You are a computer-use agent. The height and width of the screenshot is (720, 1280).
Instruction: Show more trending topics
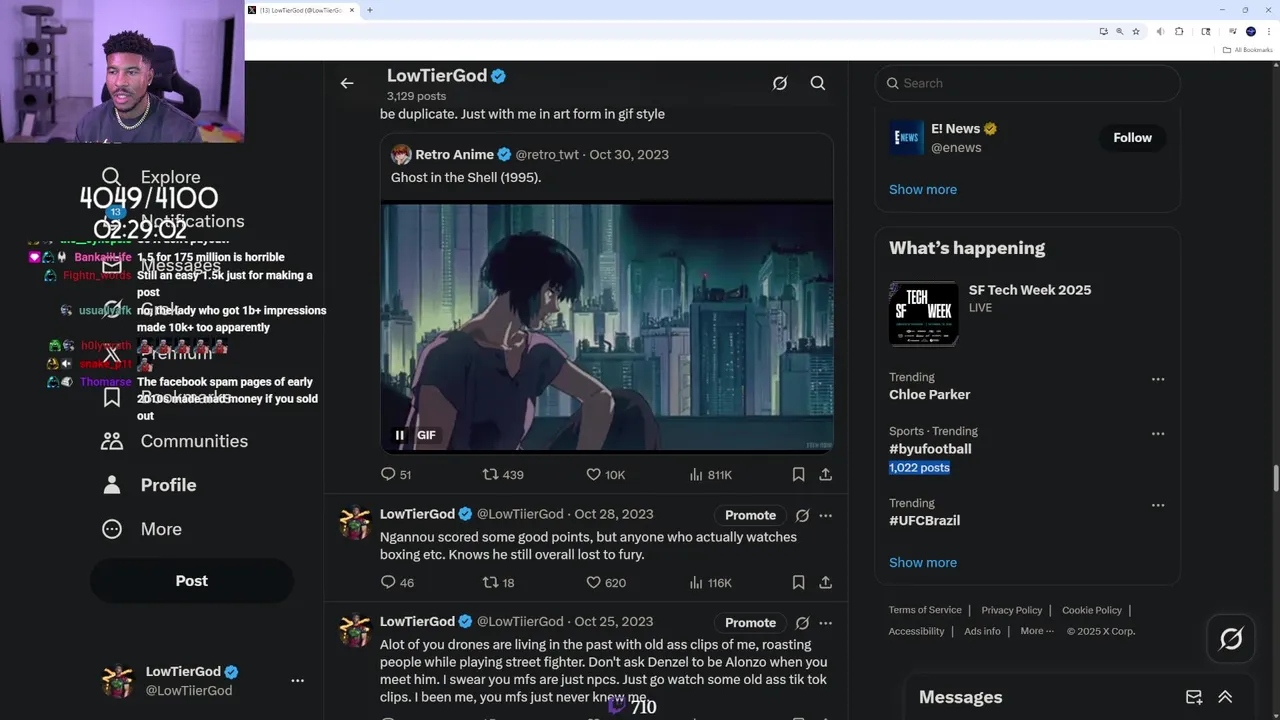(923, 562)
